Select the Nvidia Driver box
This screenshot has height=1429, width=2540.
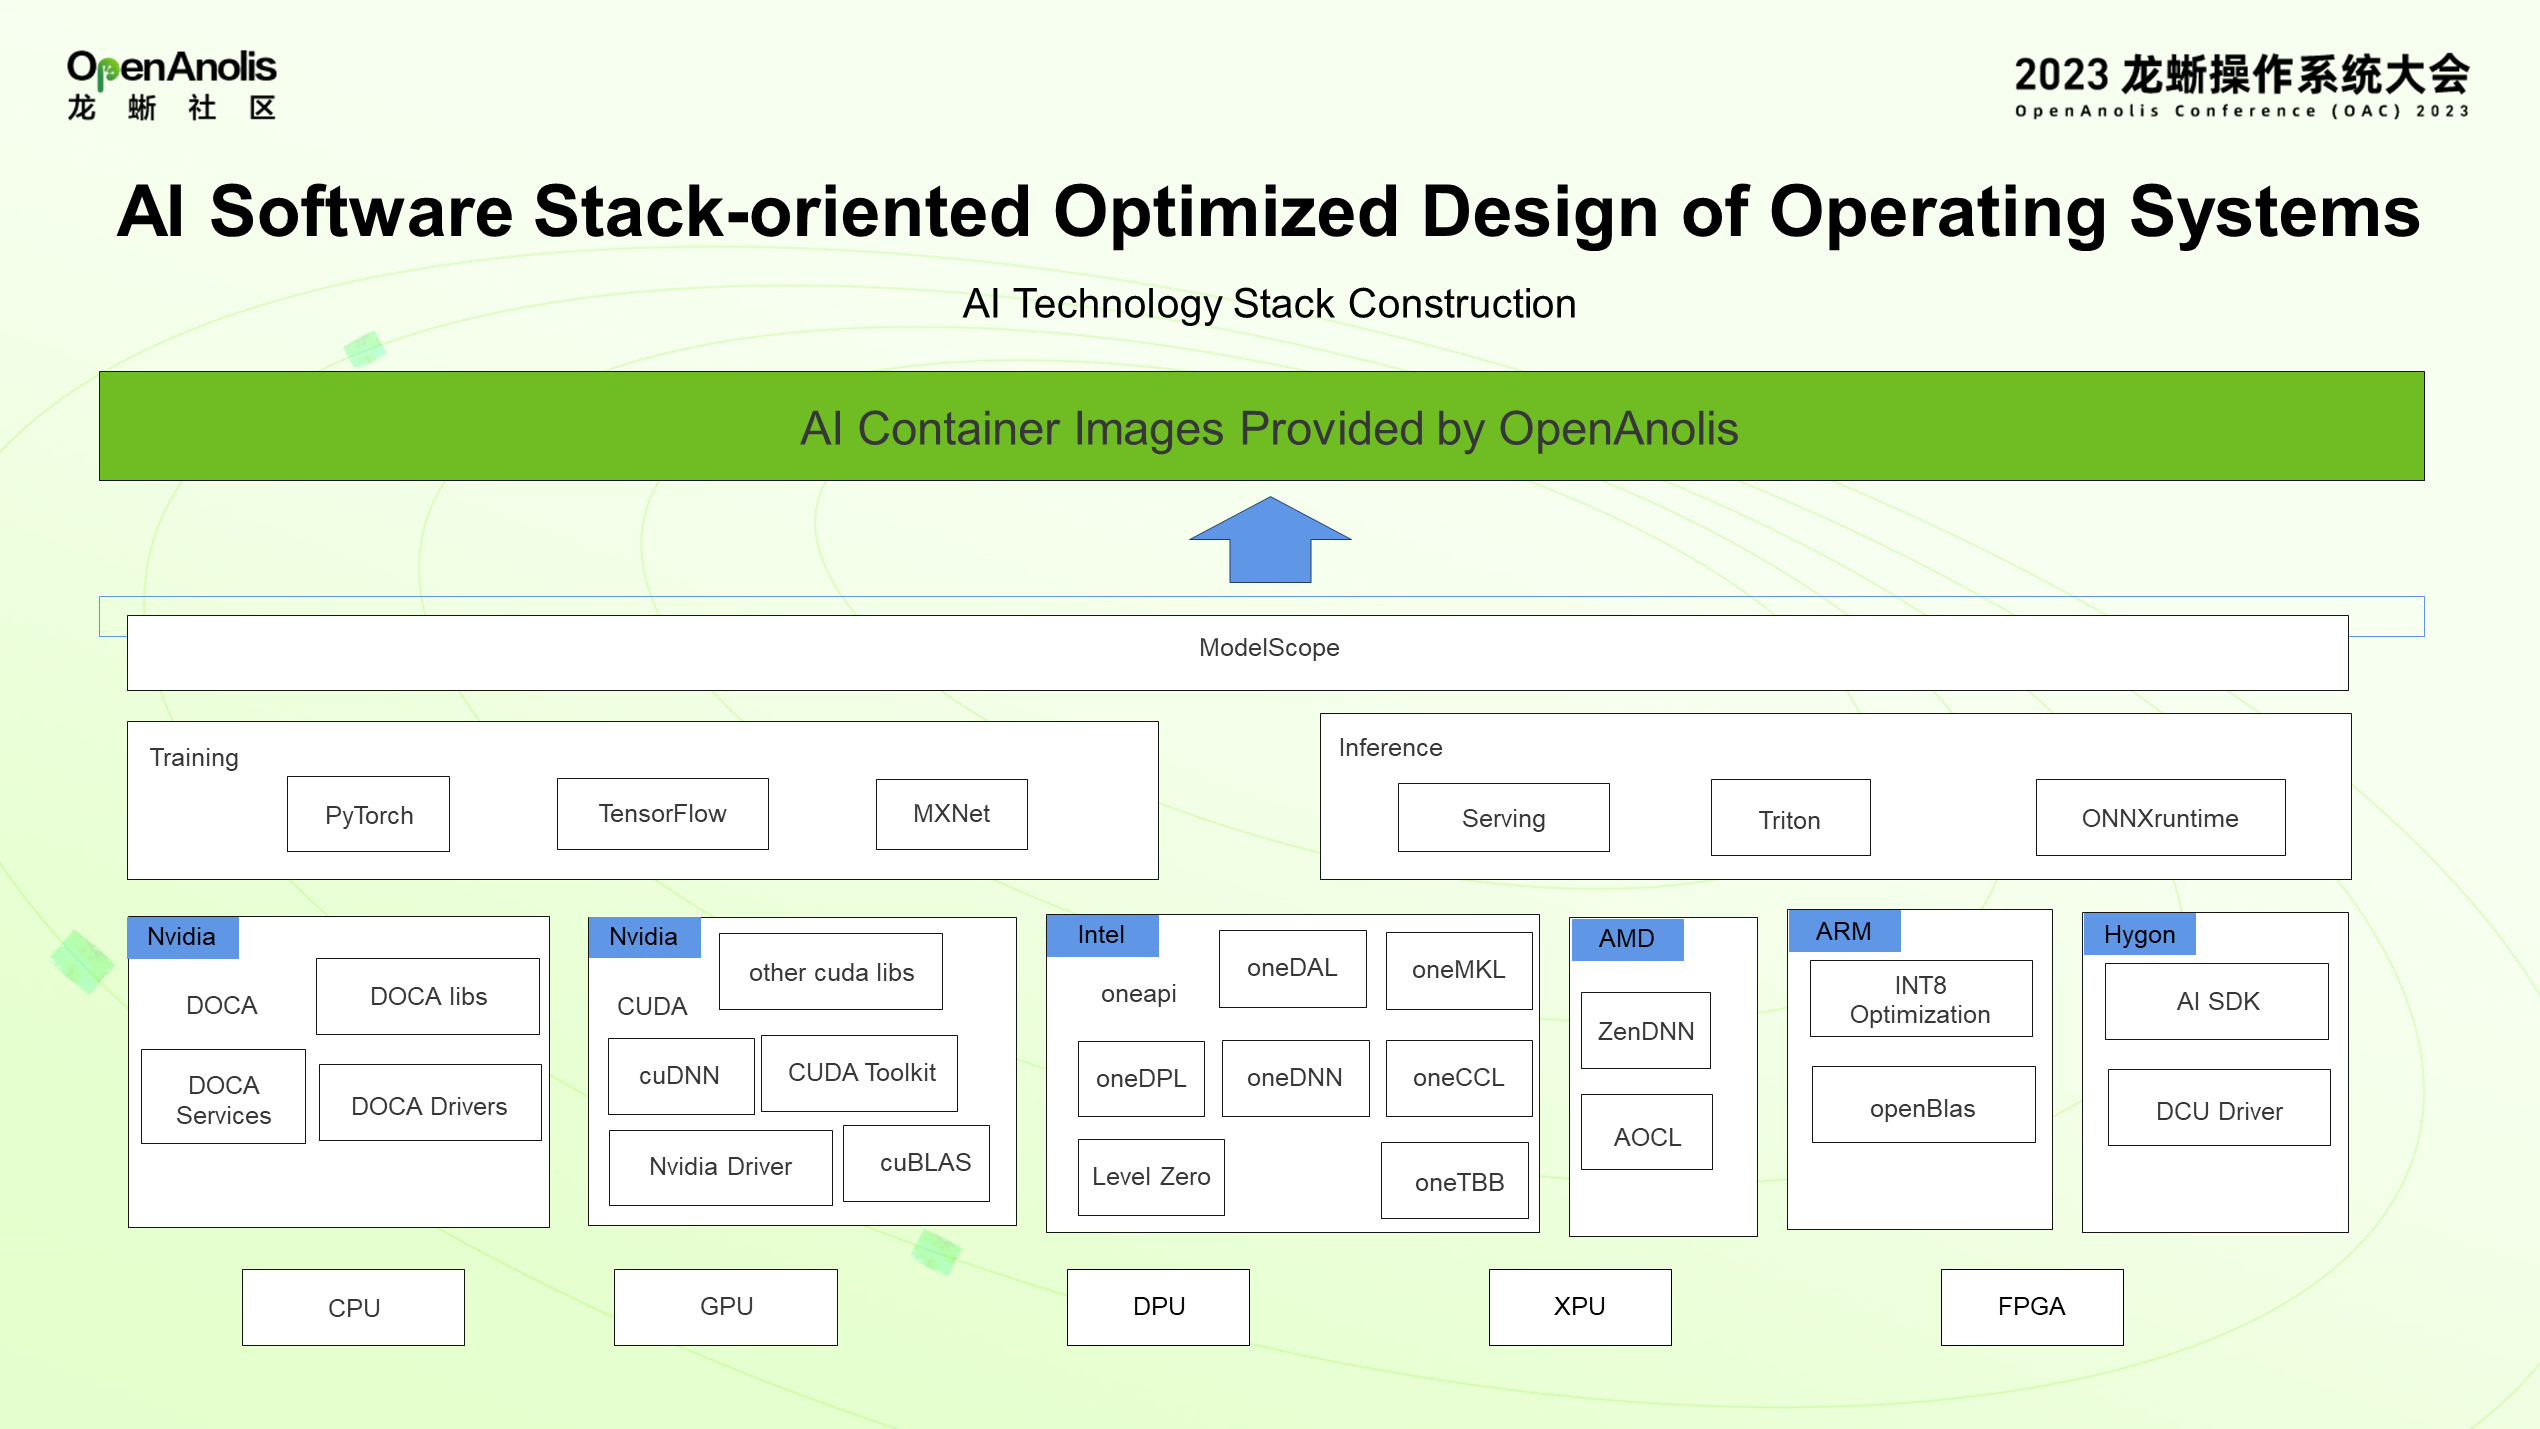(x=721, y=1168)
